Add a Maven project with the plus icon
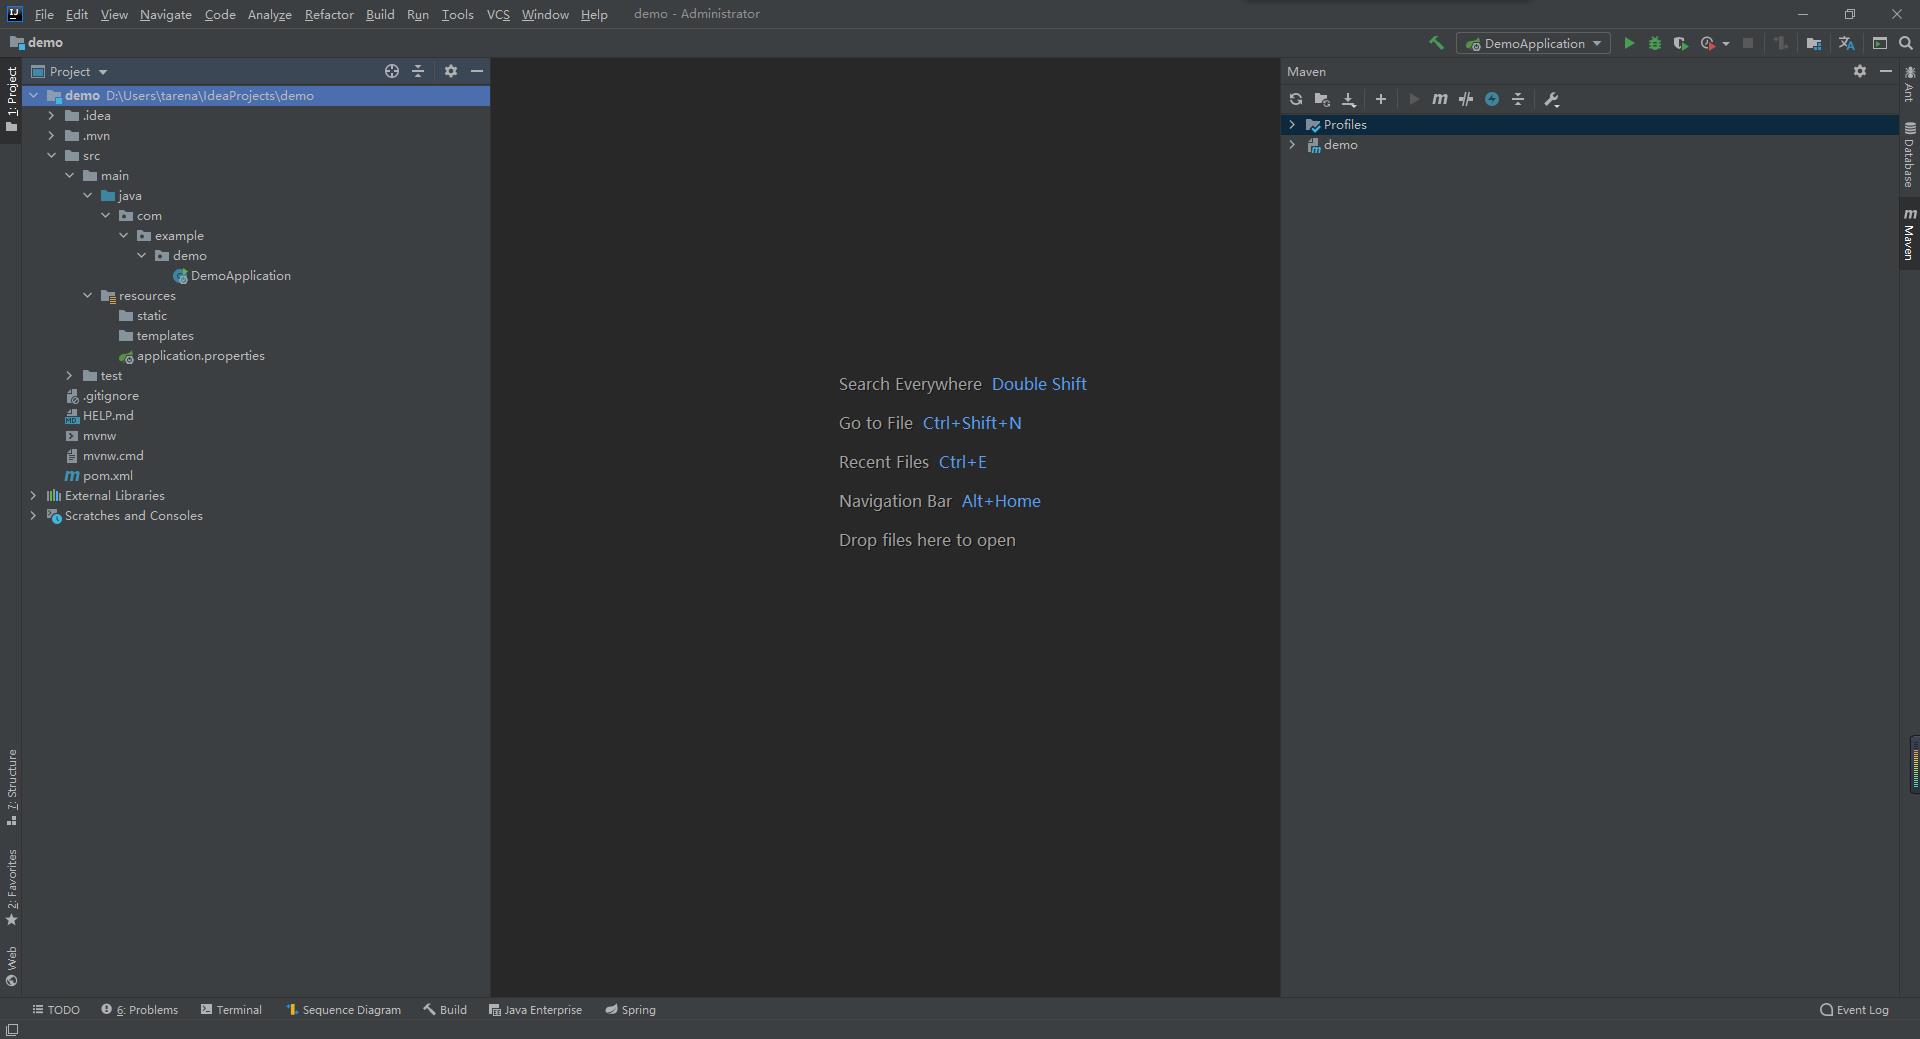 click(x=1381, y=99)
